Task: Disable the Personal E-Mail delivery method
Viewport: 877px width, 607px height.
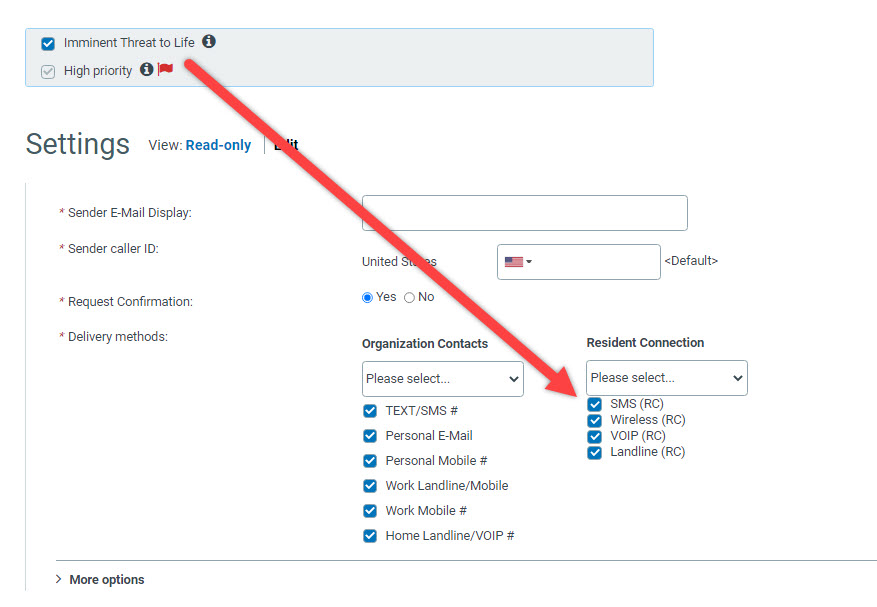Action: (370, 435)
